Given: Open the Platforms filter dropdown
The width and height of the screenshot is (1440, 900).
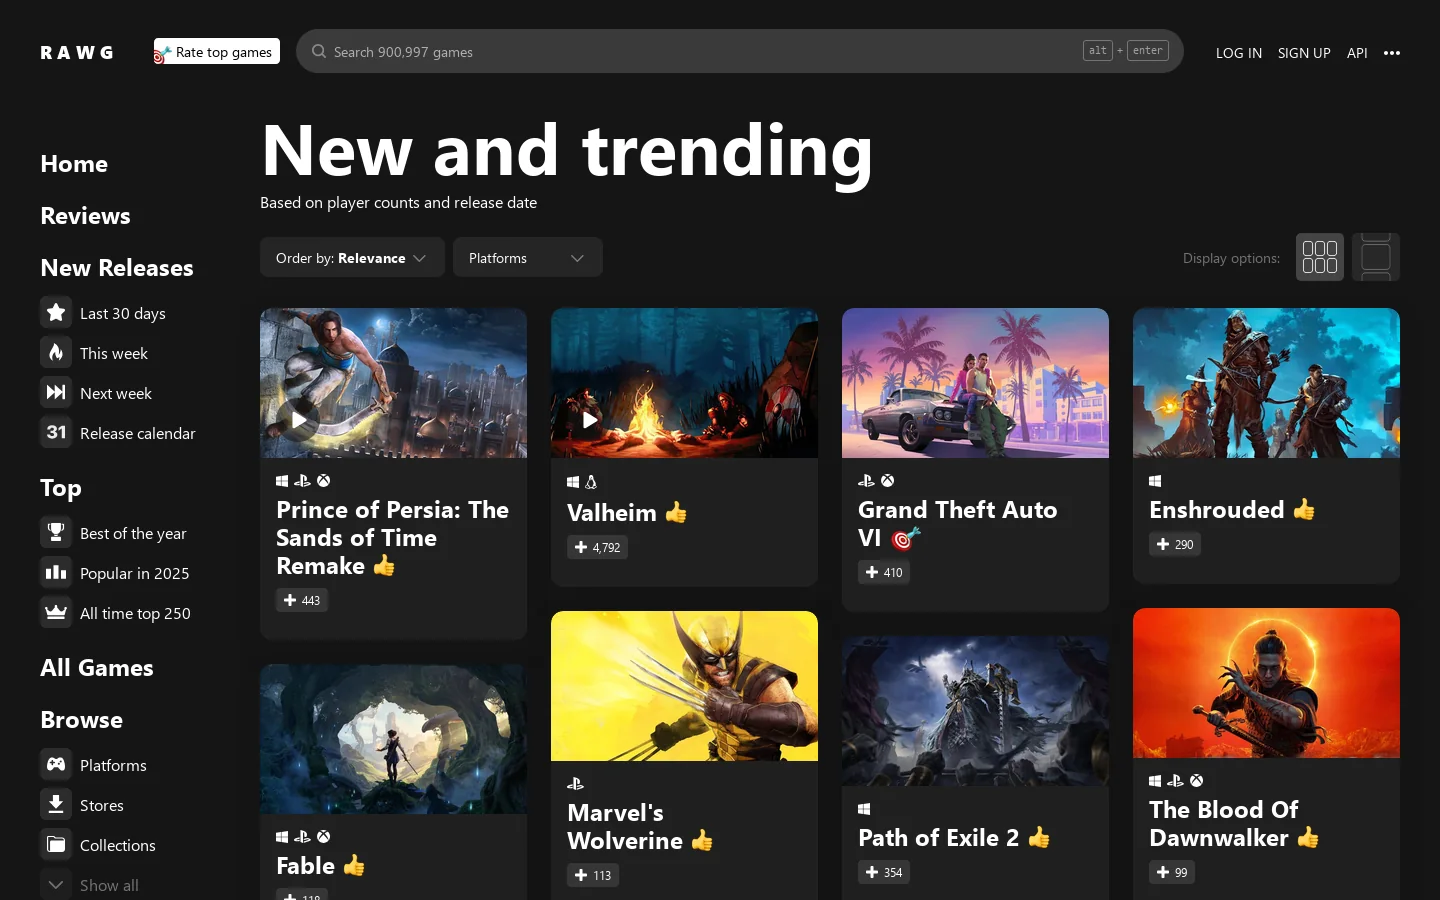Looking at the screenshot, I should point(527,257).
